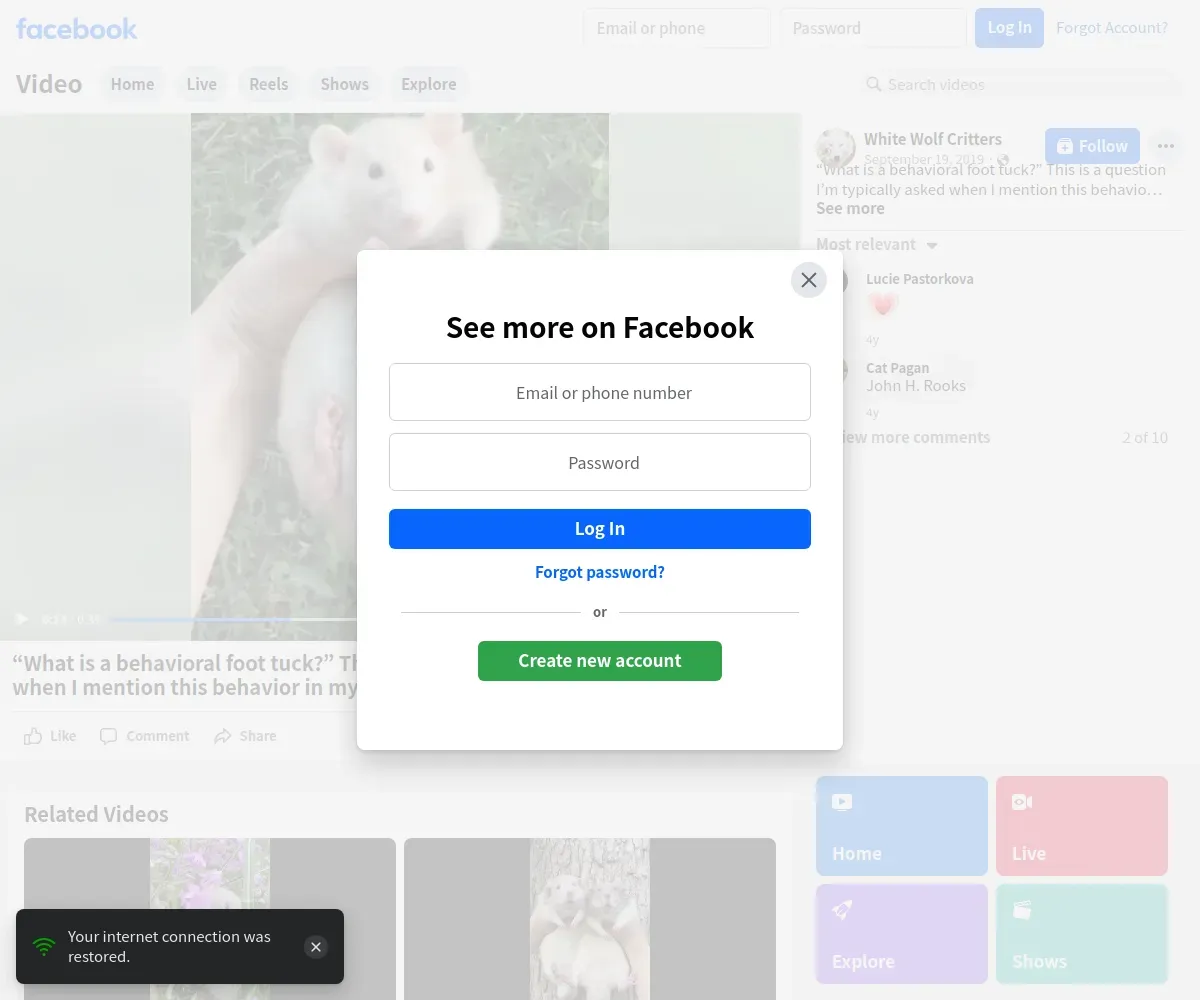Open the blue Home tile
This screenshot has height=1000, width=1200.
902,826
